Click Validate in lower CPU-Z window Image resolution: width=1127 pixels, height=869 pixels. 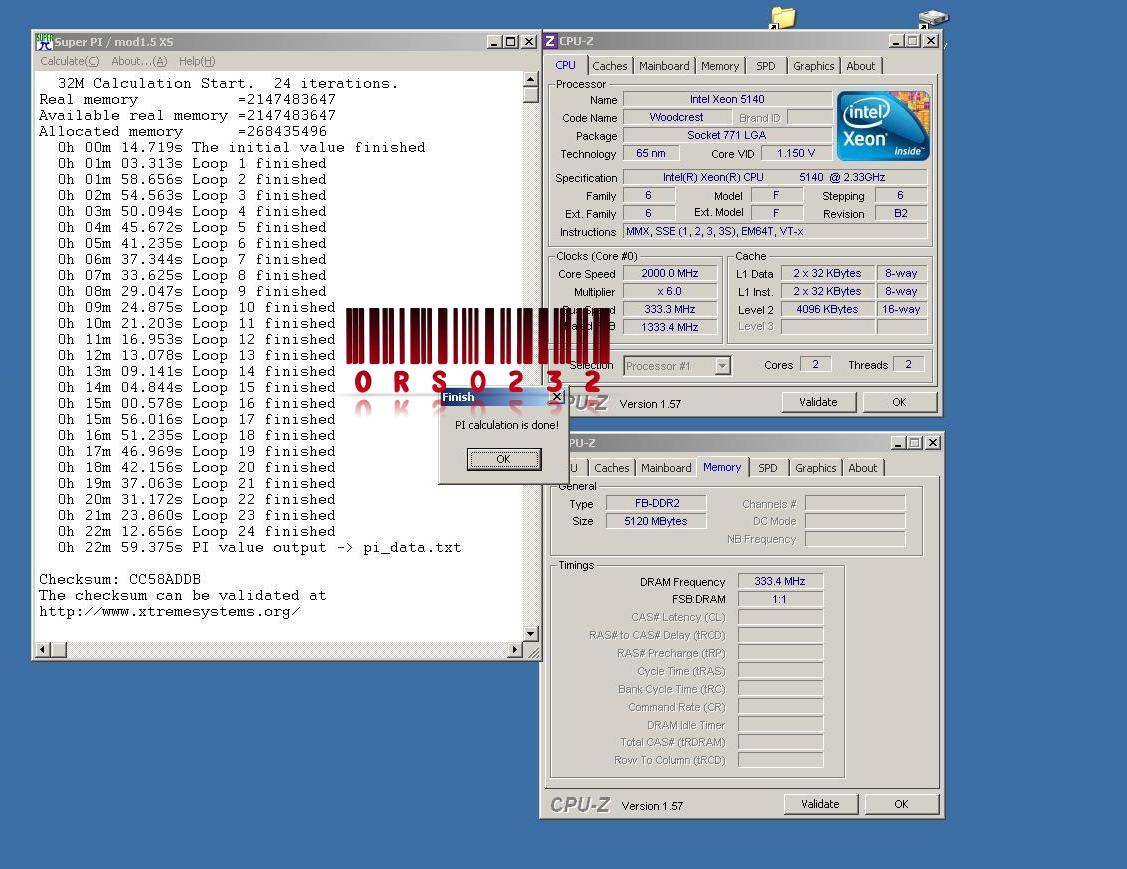pos(820,804)
